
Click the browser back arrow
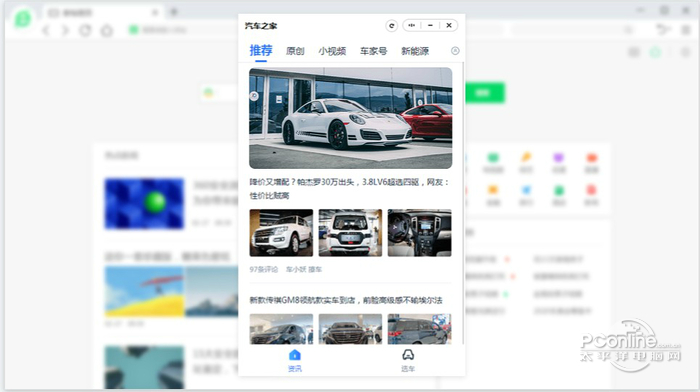(x=46, y=30)
